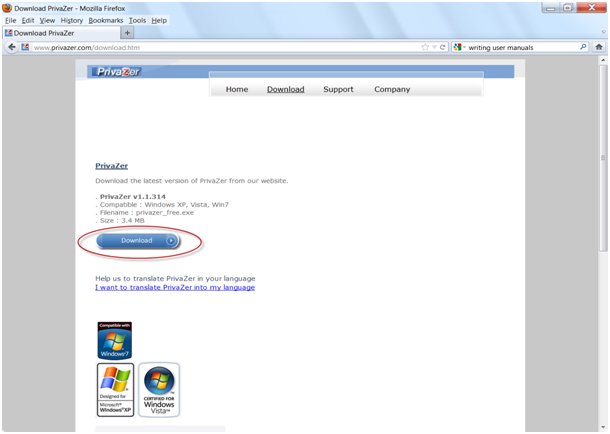This screenshot has height=434, width=610.
Task: Open the translate PrivaZer link
Action: (x=175, y=287)
